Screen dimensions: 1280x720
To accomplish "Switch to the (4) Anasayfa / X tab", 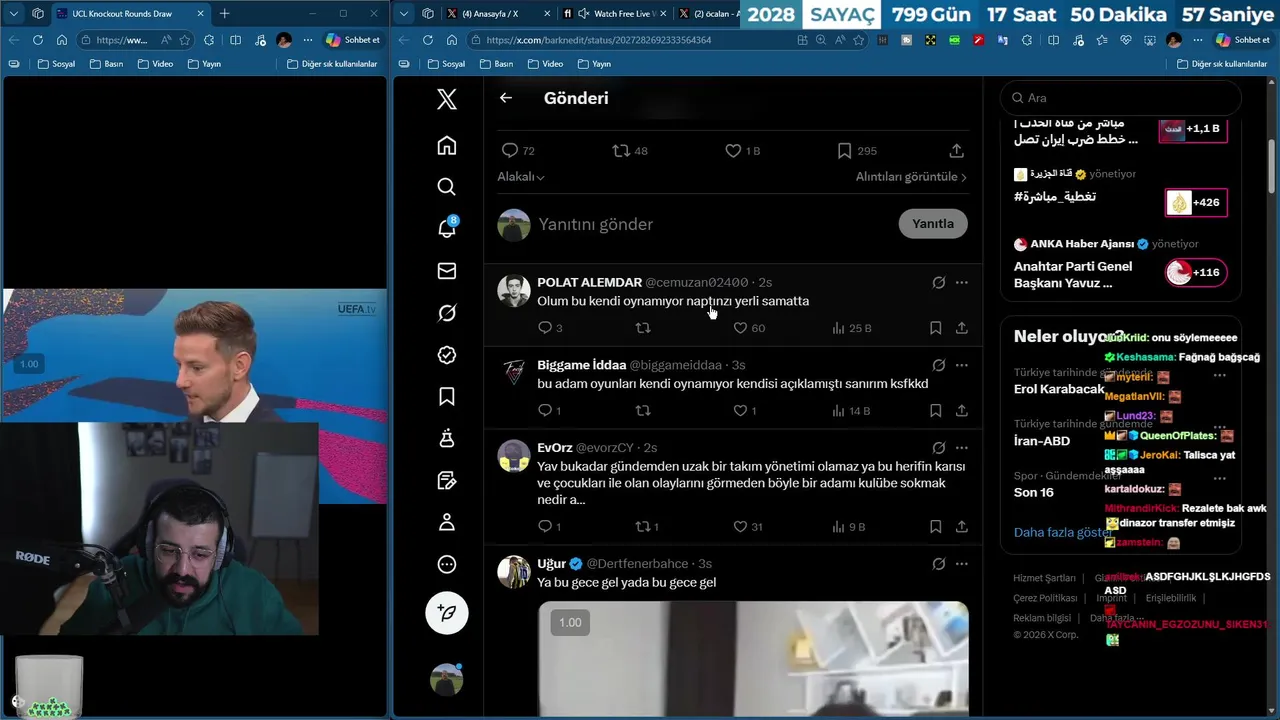I will tap(490, 14).
